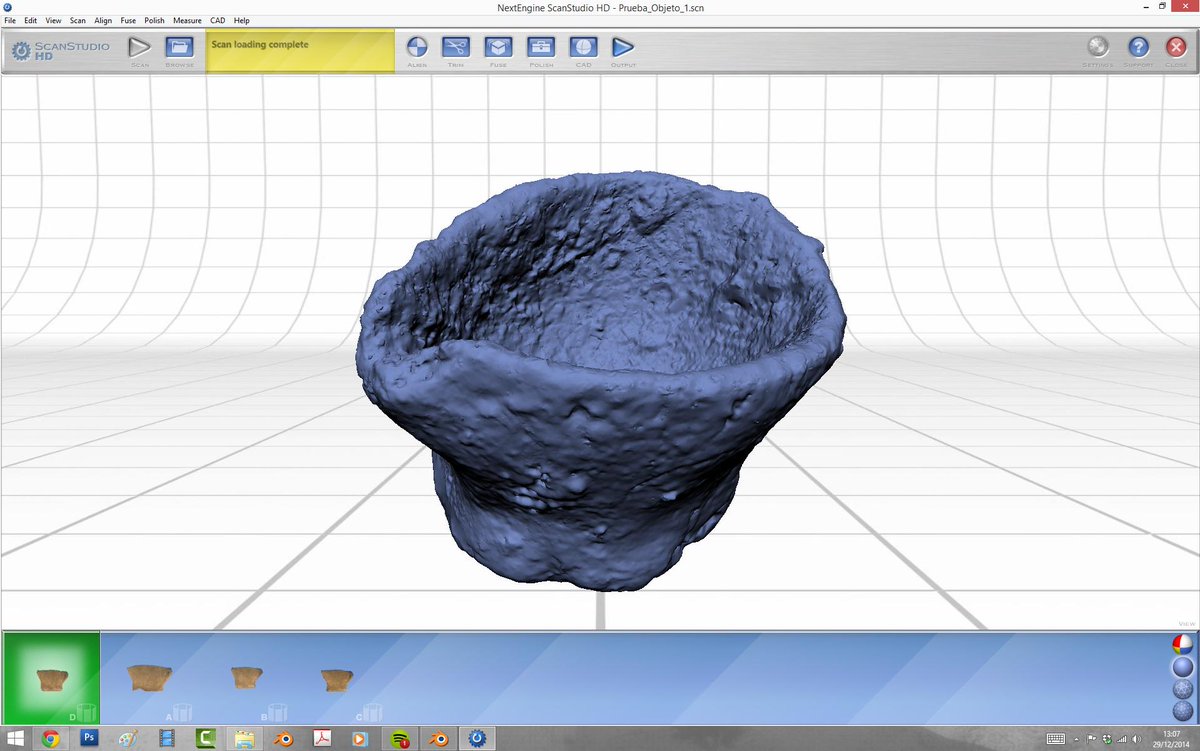Open the Align menu
Screen dimensions: 1200x751
[103, 20]
